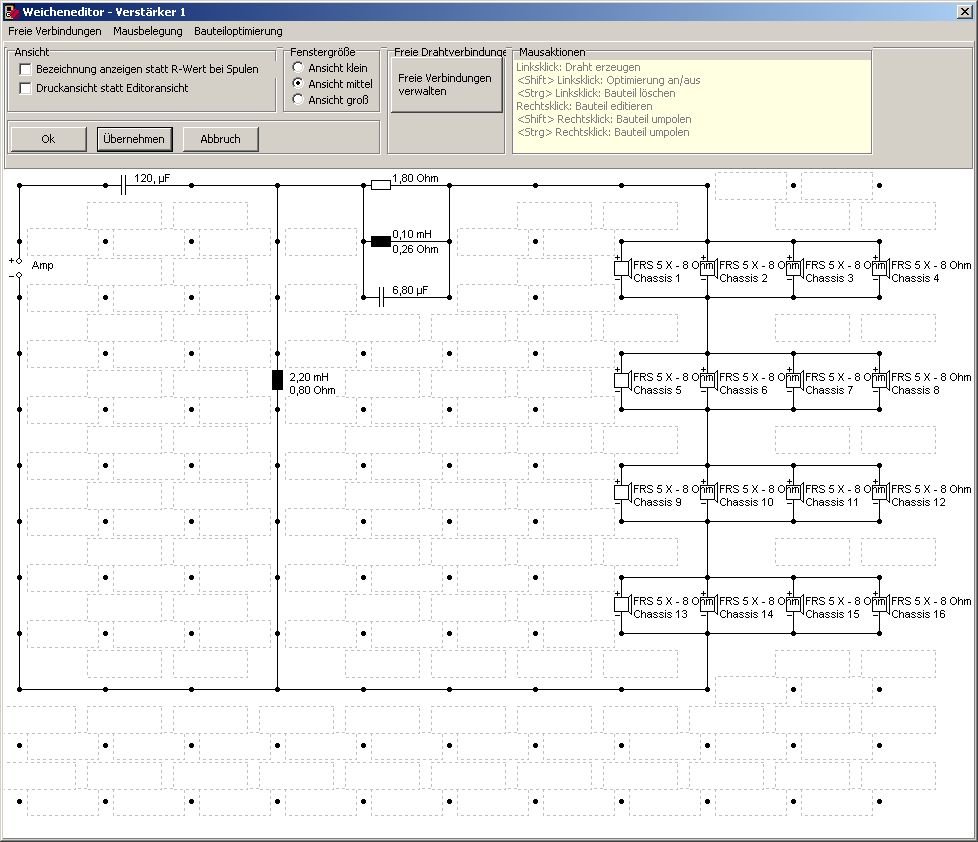This screenshot has height=842, width=978.
Task: Click the 120, µF value label
Action: tap(152, 178)
